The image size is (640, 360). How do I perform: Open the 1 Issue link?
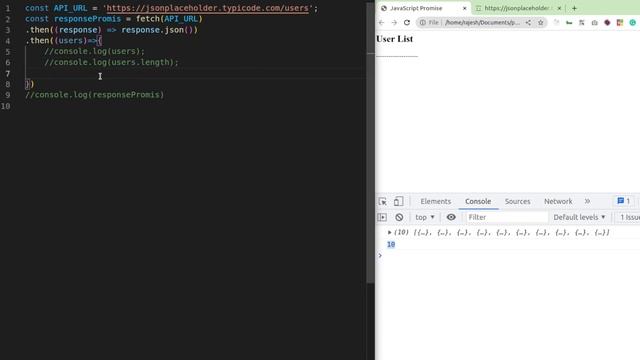tap(630, 217)
